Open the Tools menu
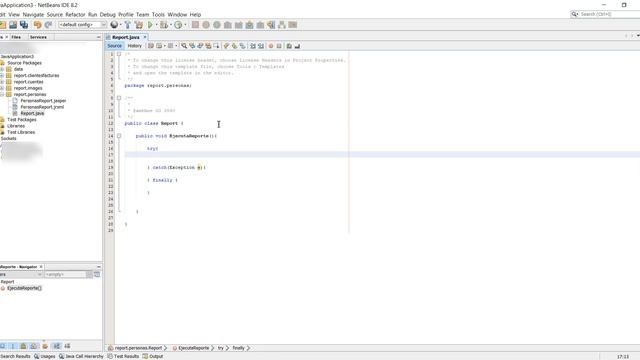 158,14
